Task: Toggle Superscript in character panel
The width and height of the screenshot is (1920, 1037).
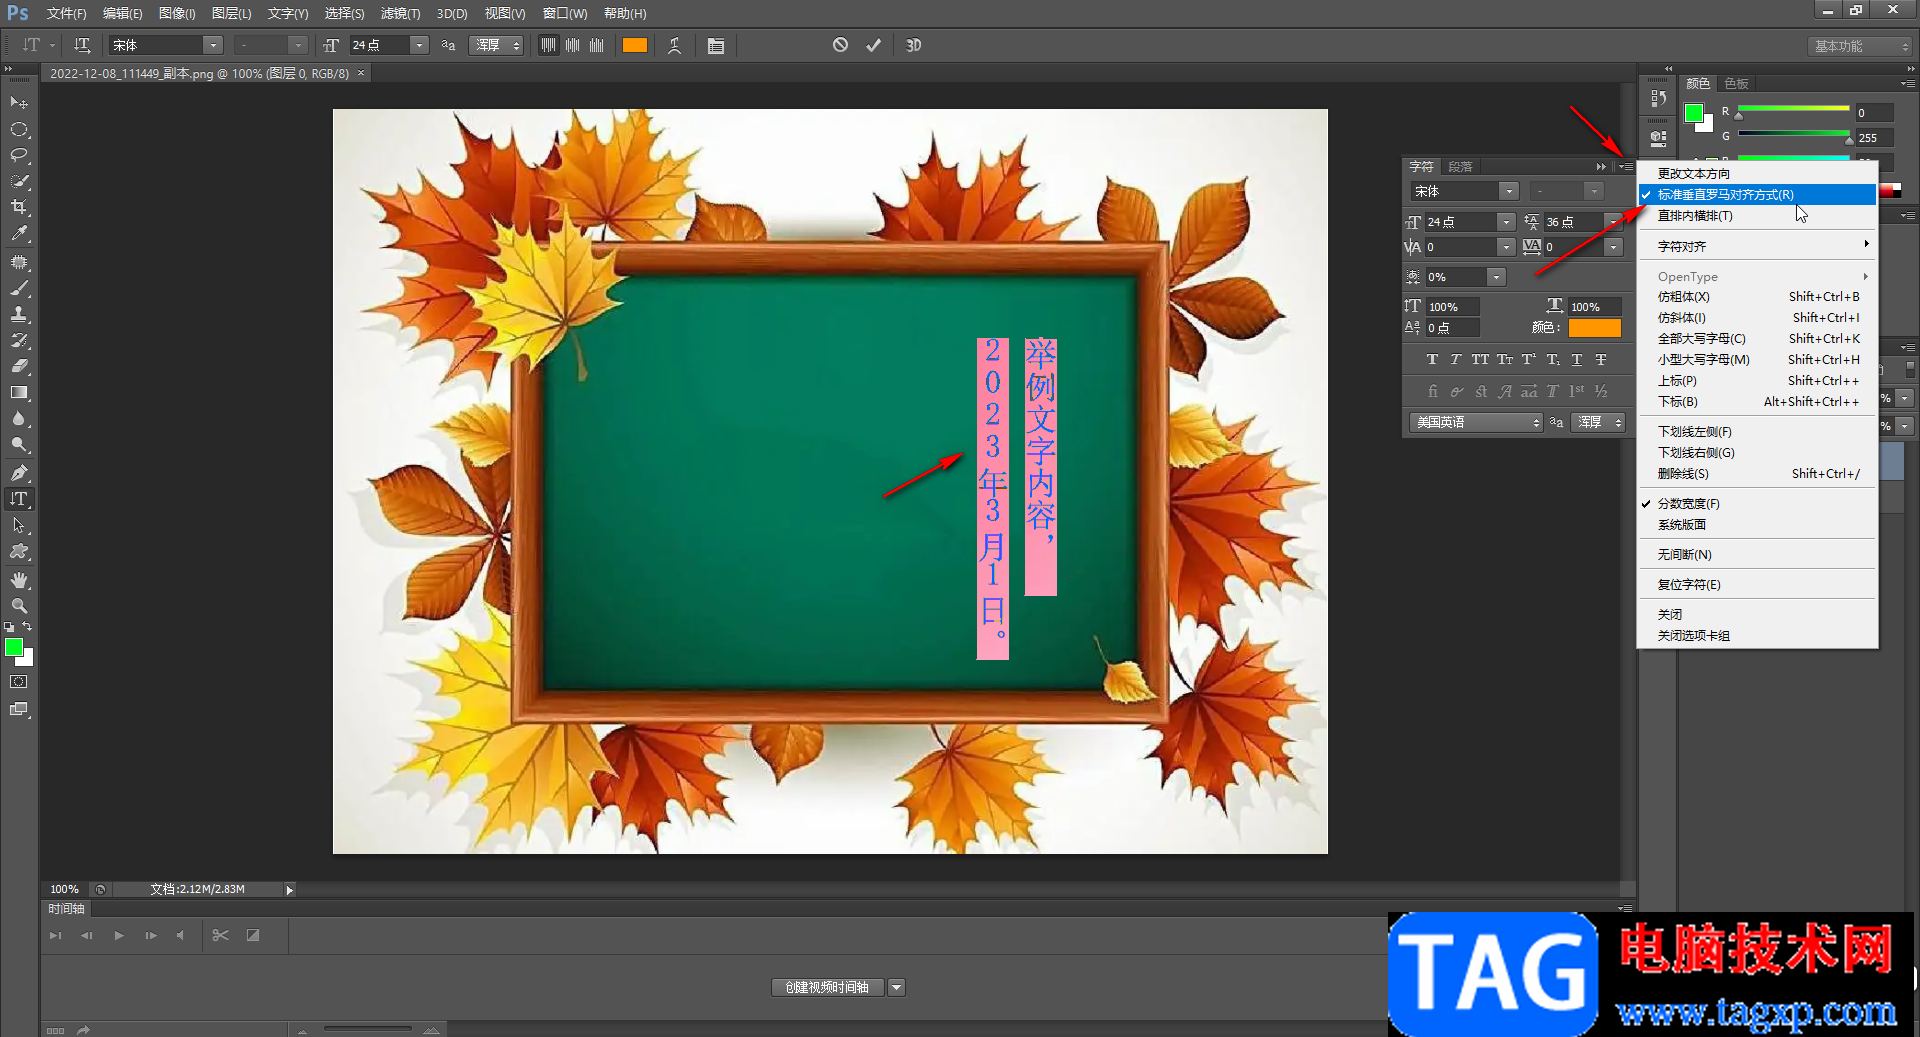Action: [x=1528, y=360]
